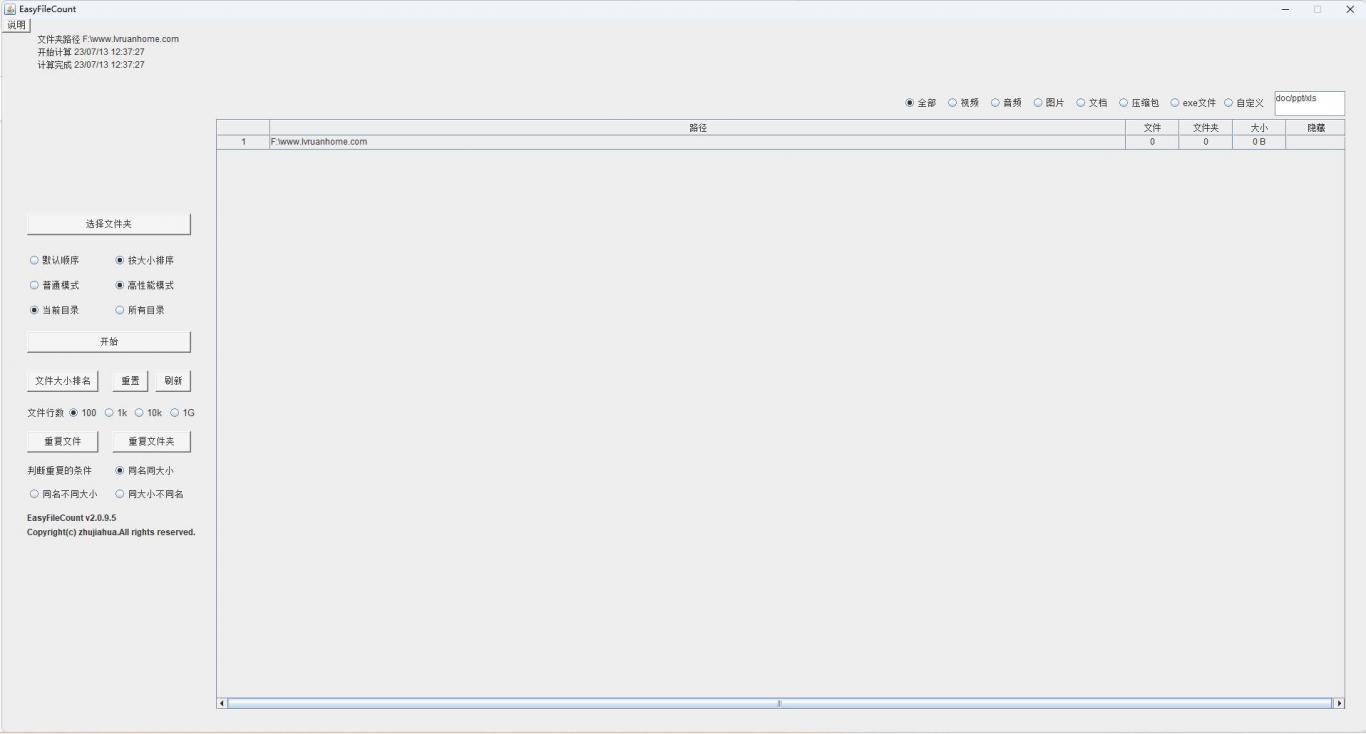Filter results by 视频 type
The image size is (1366, 734).
pyautogui.click(x=953, y=103)
